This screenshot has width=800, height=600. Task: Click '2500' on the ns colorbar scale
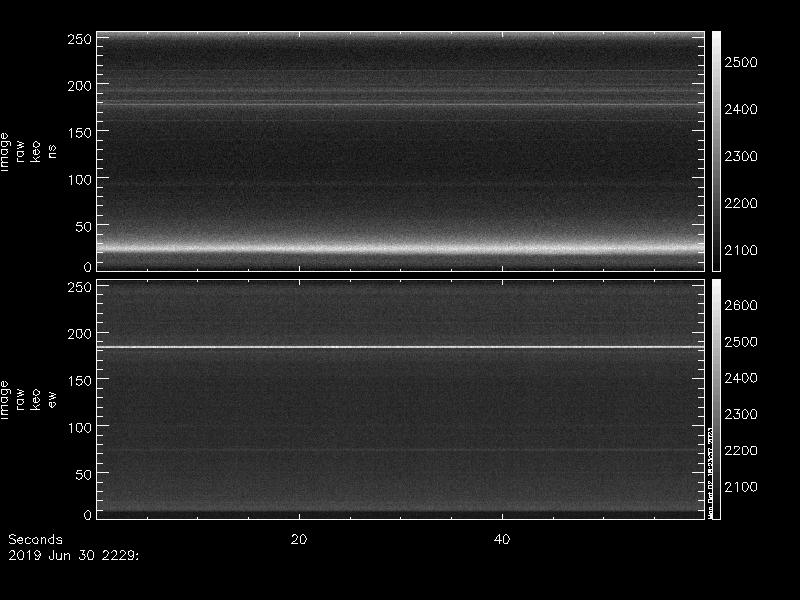[x=741, y=62]
